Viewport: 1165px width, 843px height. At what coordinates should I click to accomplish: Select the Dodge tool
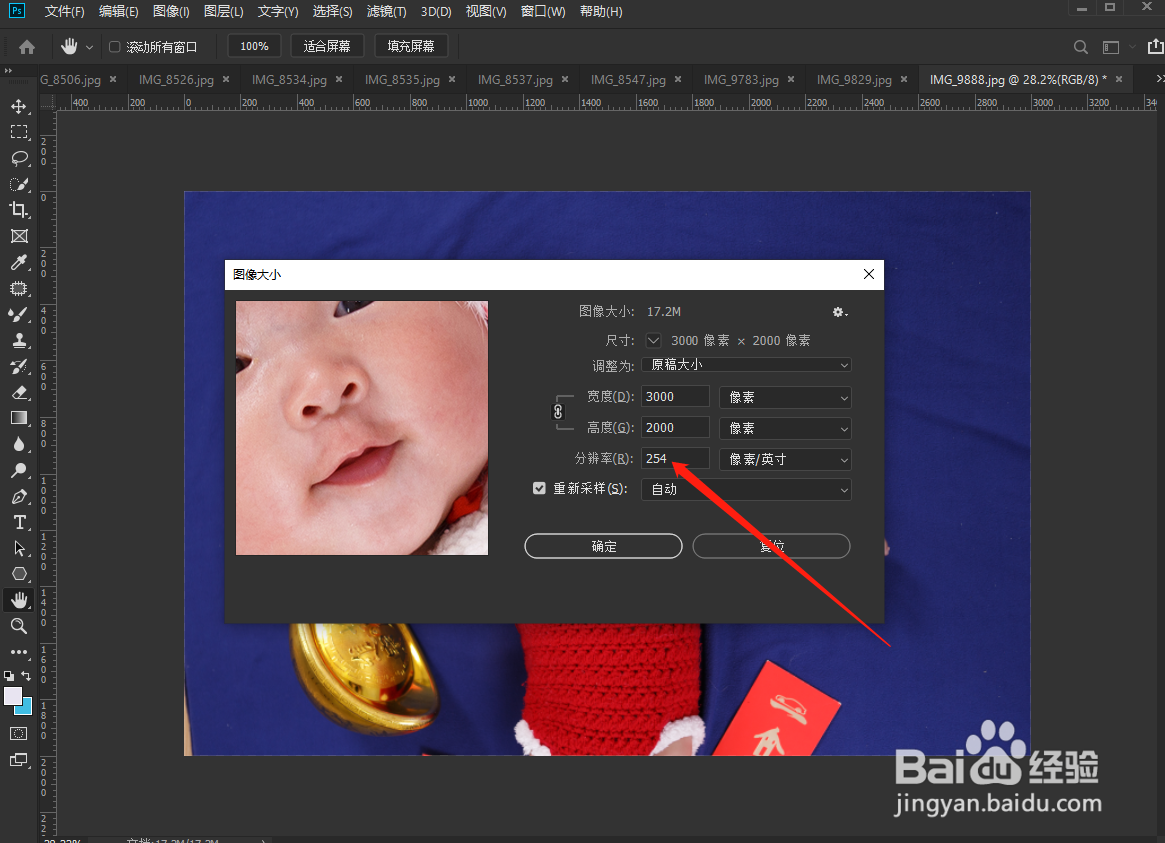coord(19,470)
